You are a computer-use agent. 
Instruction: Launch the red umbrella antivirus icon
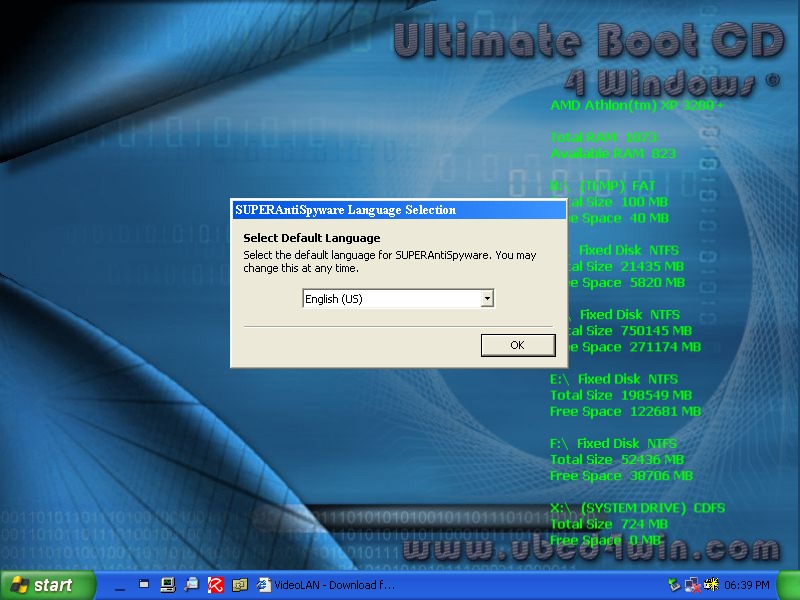pos(215,584)
